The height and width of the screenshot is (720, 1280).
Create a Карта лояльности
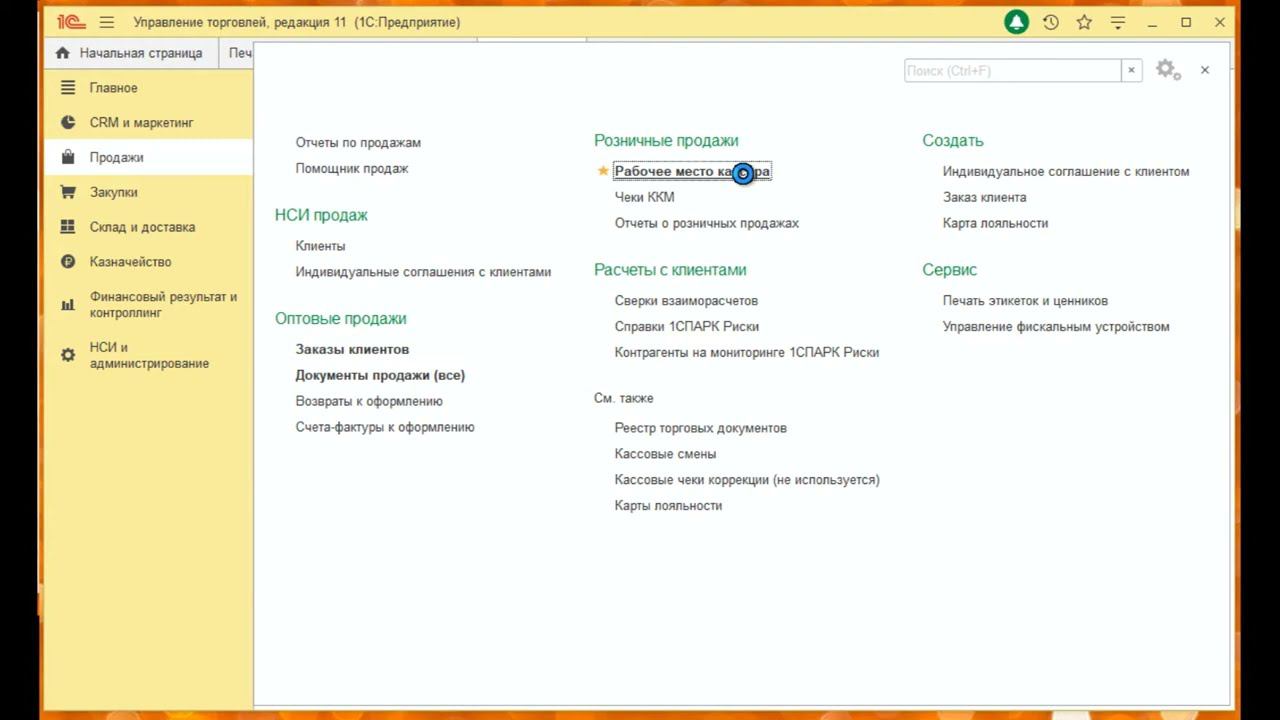tap(995, 224)
